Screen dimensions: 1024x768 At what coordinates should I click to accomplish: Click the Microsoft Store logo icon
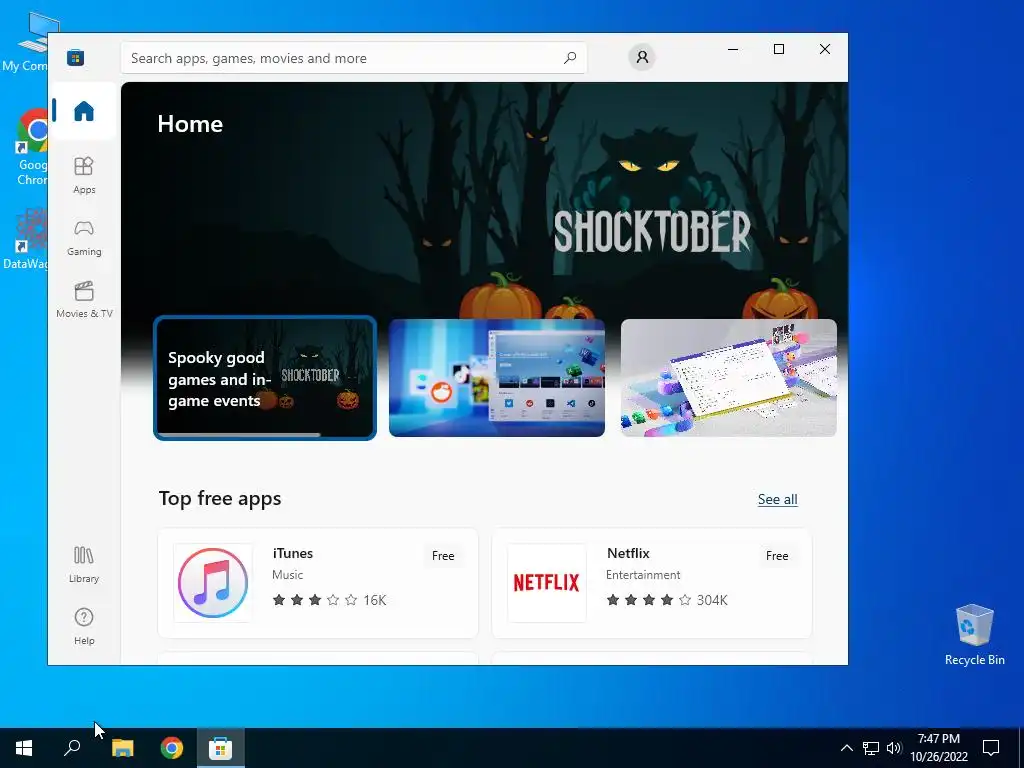coord(76,57)
